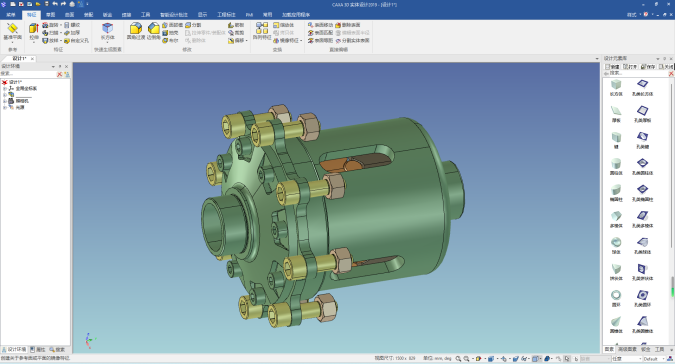
Task: Clear the design tree search with red X
Action: point(59,74)
